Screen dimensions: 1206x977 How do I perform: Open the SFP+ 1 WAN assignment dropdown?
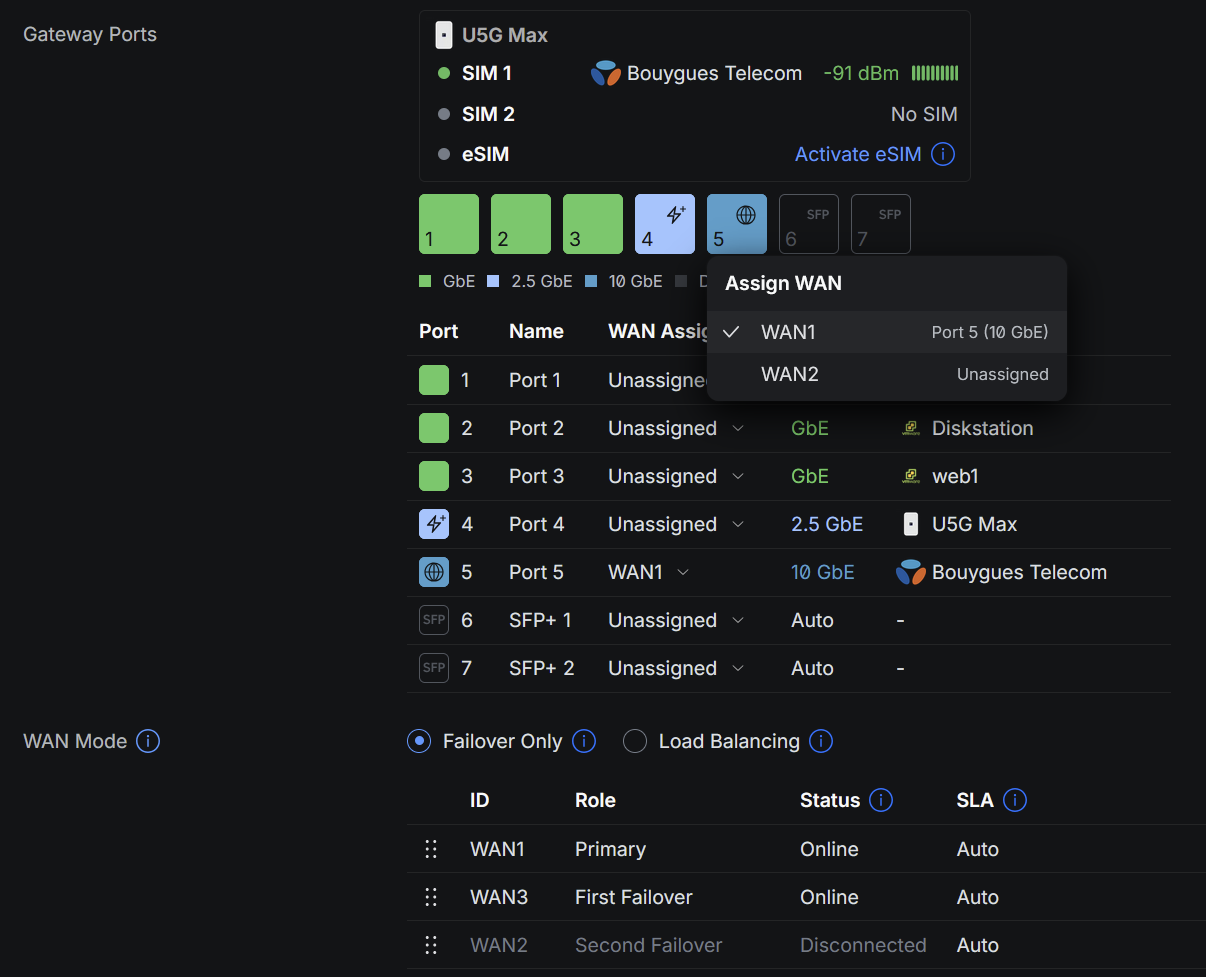click(x=675, y=620)
